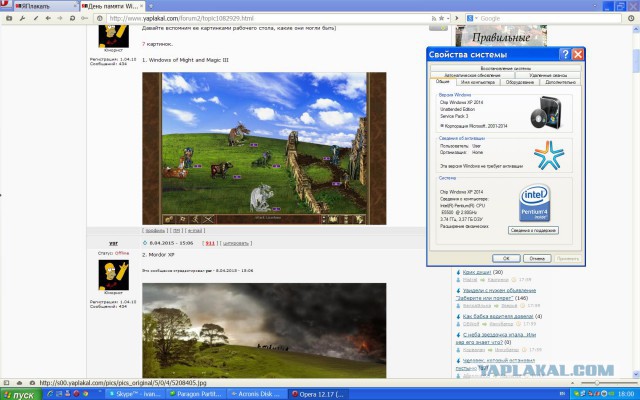
Task: Click OK in the system properties dialog
Action: click(506, 258)
